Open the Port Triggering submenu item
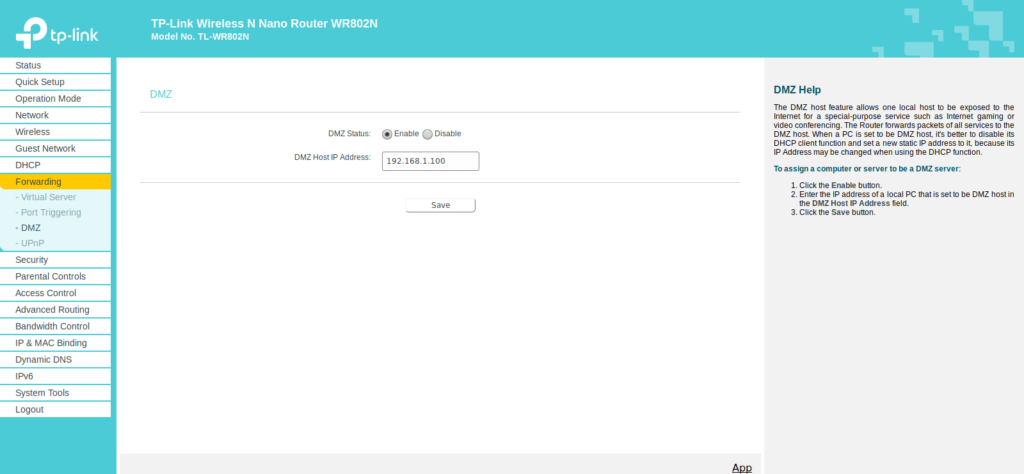 49,212
